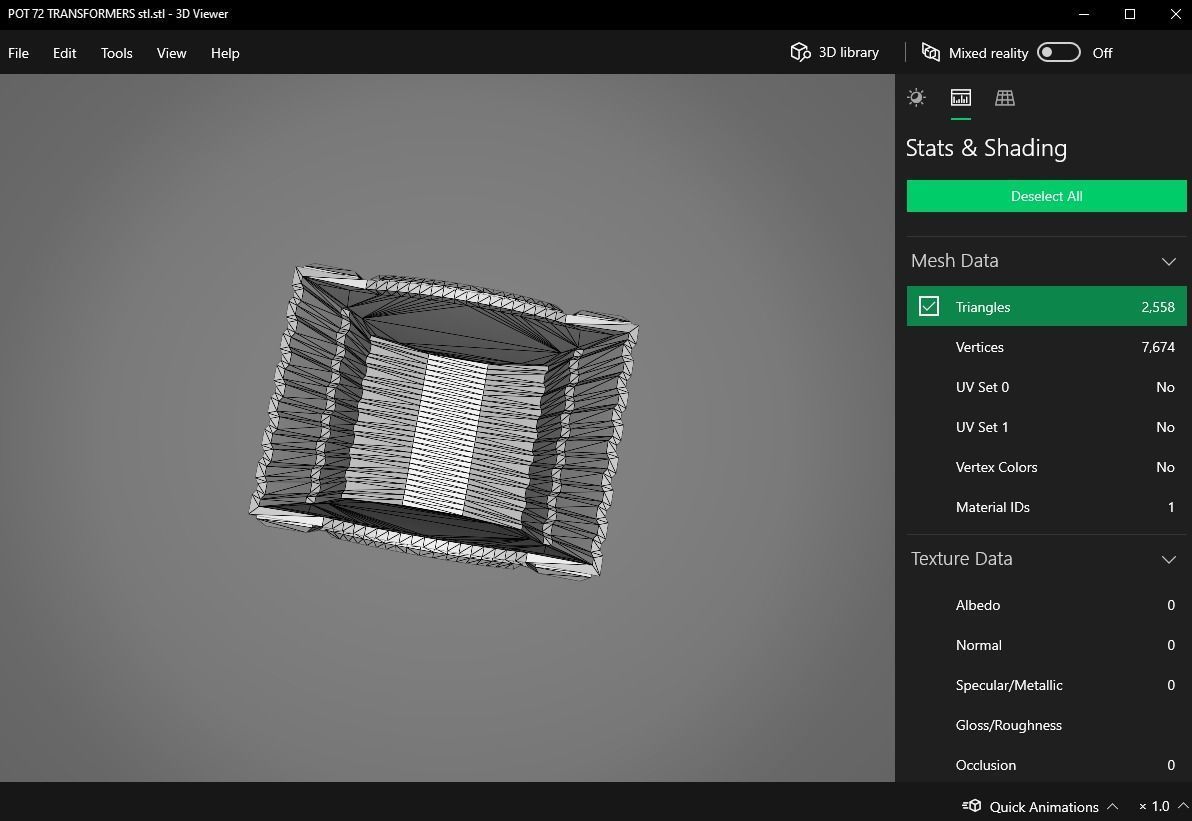Select the Vertex Colors row
The image size is (1192, 821).
tap(1046, 467)
